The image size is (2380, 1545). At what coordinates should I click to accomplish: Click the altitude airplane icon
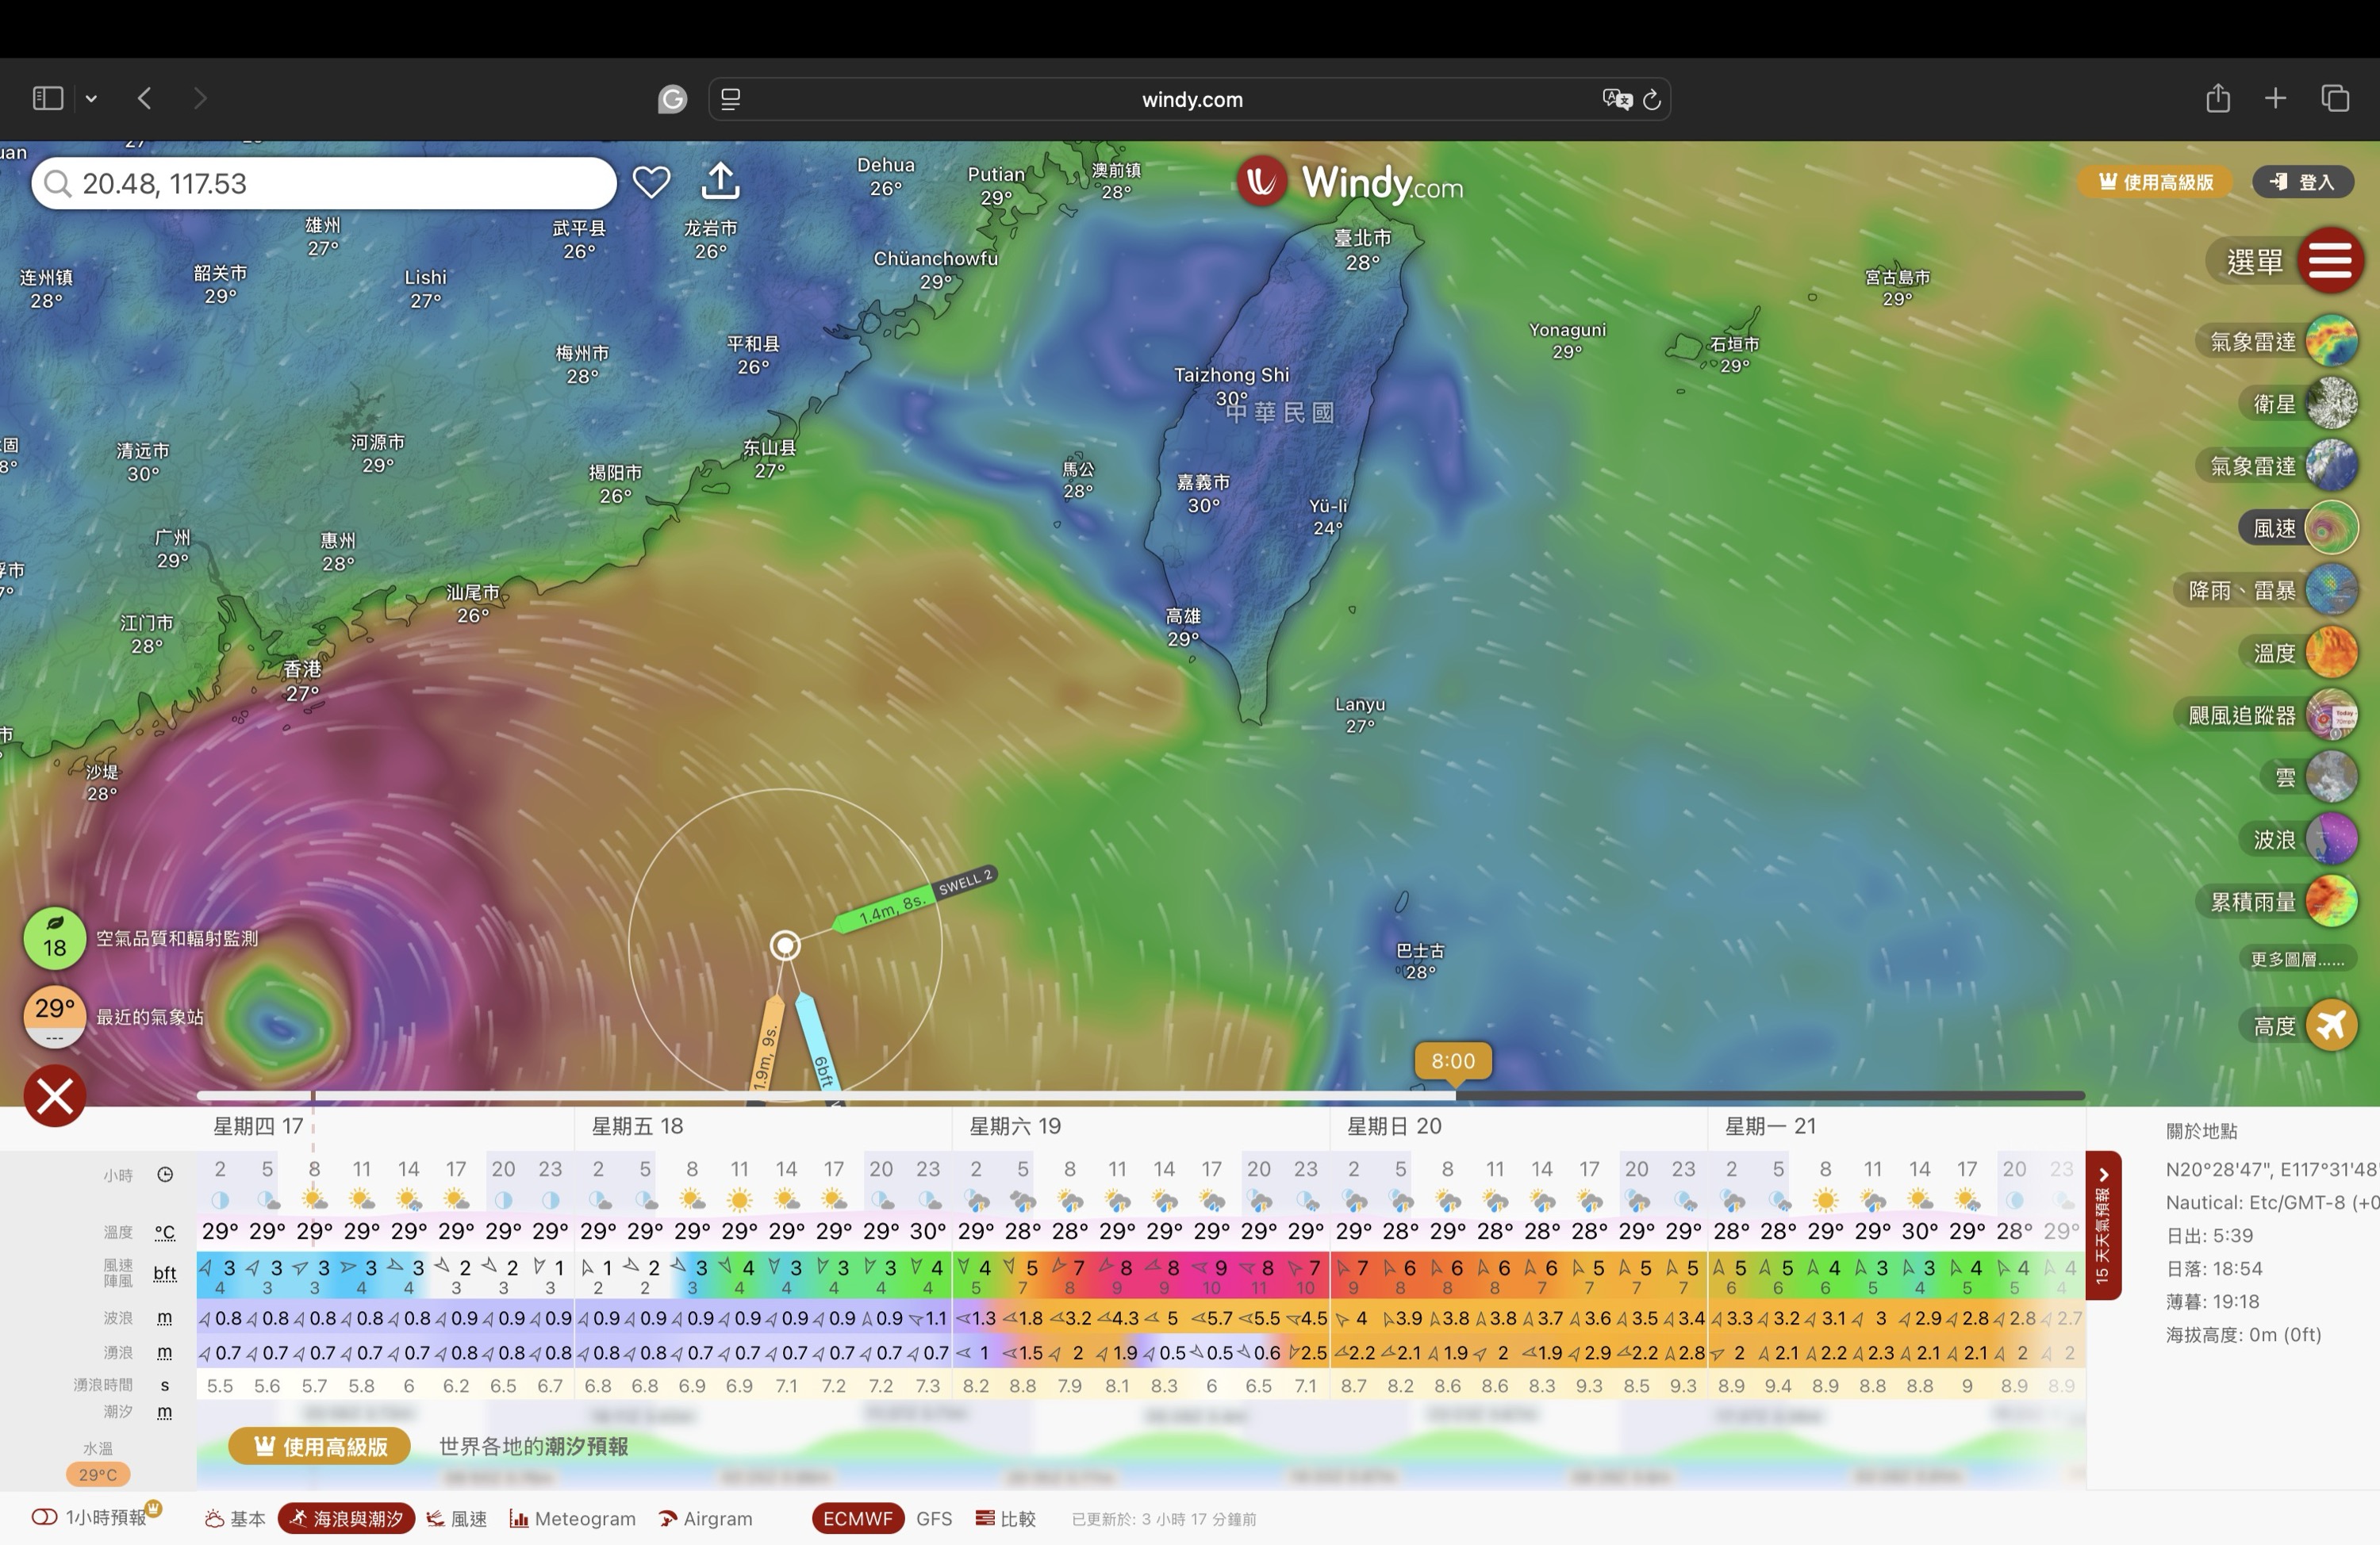[2331, 1025]
